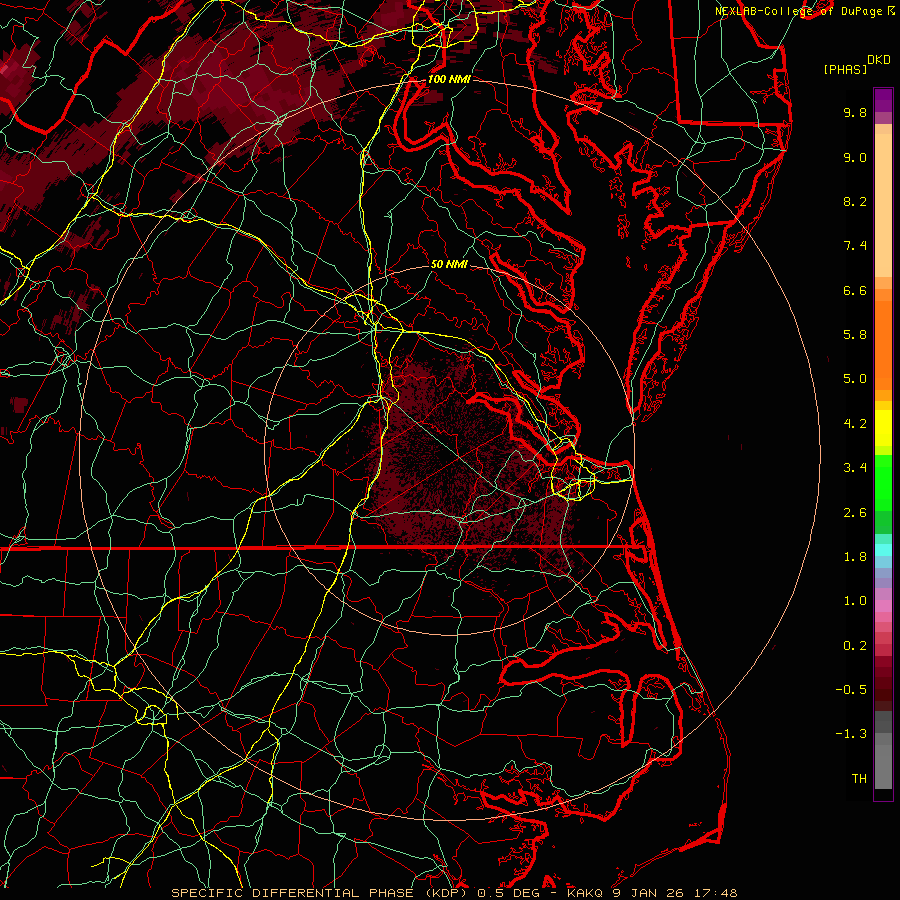900x900 pixels.
Task: Click the -0.5 value on the scale
Action: click(851, 689)
